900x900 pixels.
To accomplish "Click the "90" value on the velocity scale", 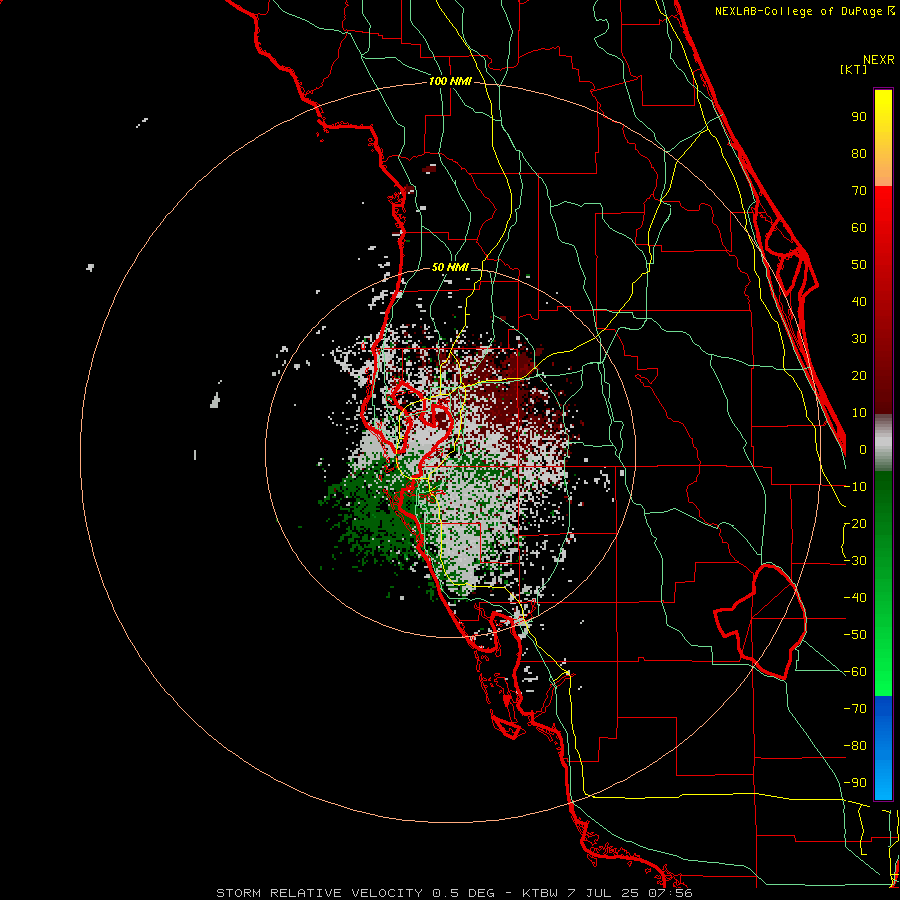I will tap(859, 117).
